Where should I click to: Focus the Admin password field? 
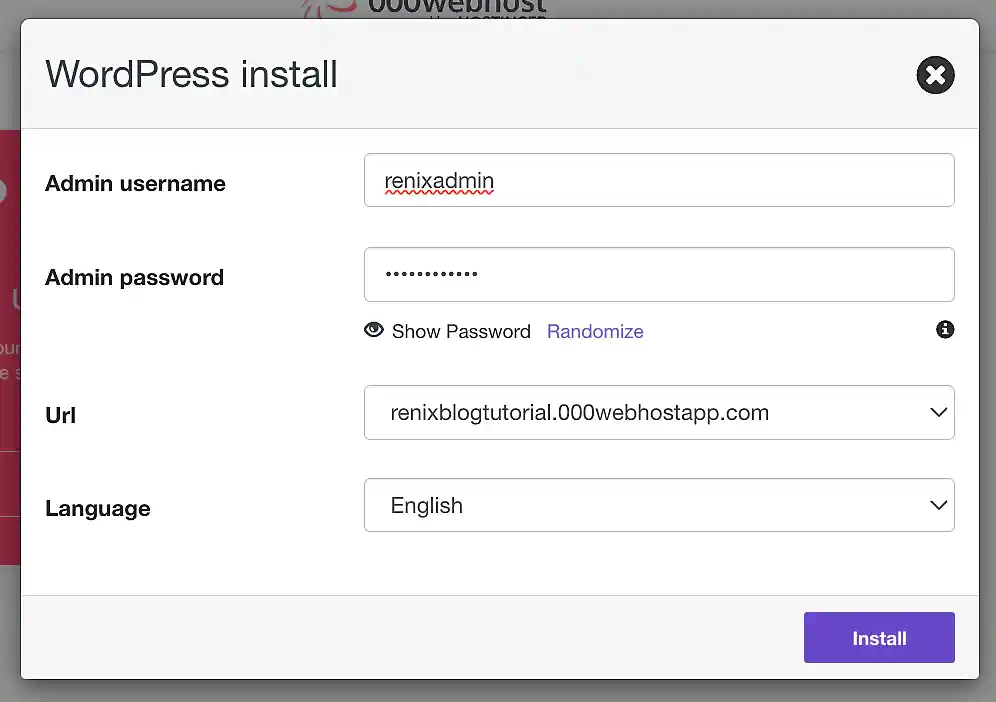coord(659,274)
